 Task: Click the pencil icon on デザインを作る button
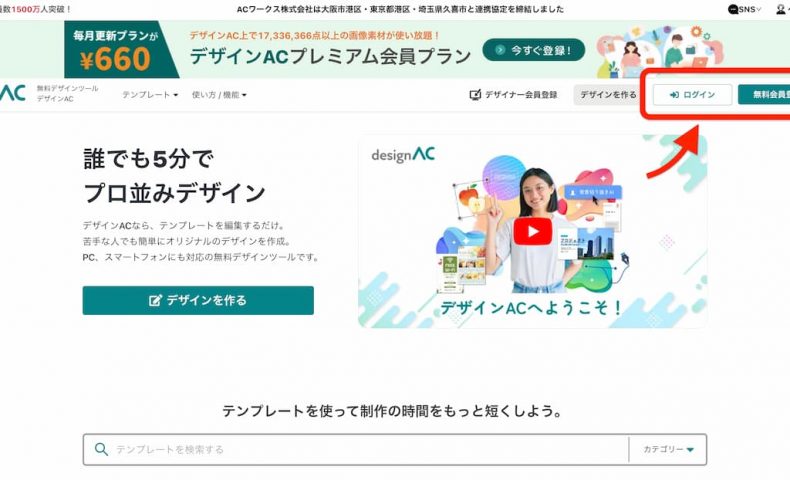155,301
